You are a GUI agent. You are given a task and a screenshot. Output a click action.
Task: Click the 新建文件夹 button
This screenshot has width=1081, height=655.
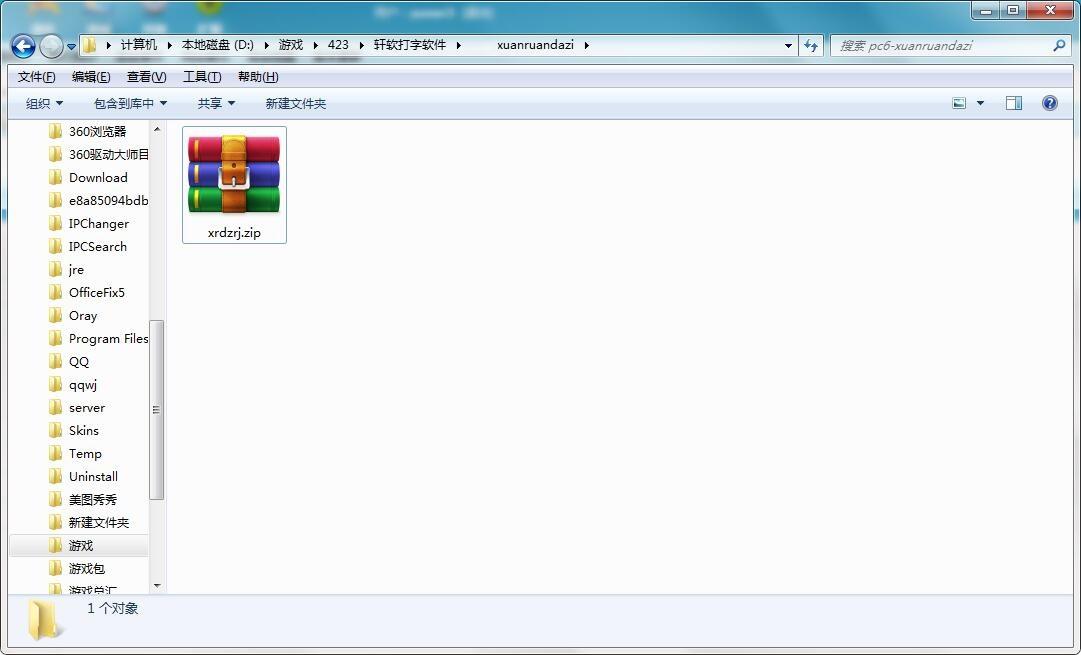tap(296, 103)
